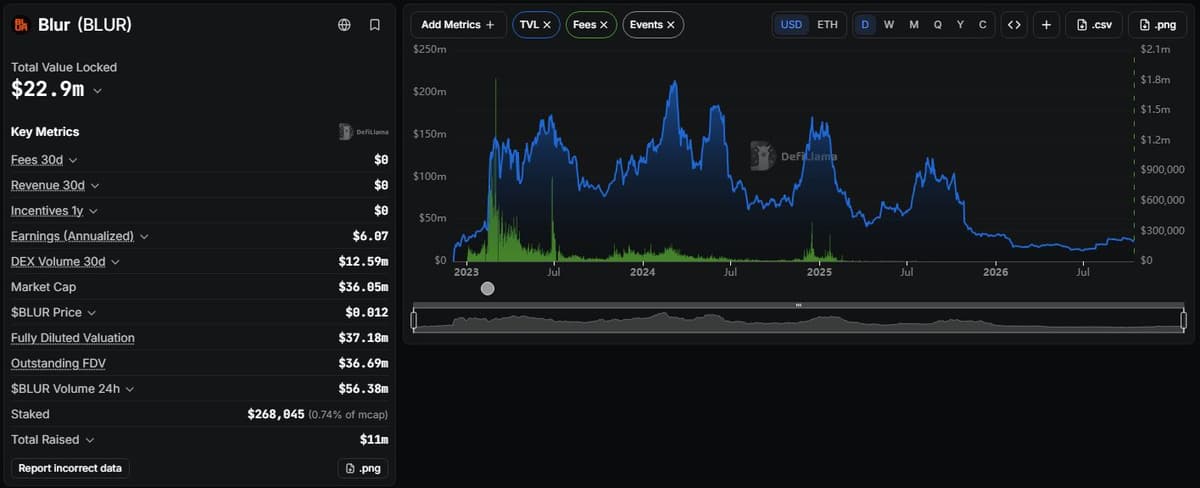This screenshot has height=488, width=1200.
Task: Remove the Events chip
Action: (x=670, y=24)
